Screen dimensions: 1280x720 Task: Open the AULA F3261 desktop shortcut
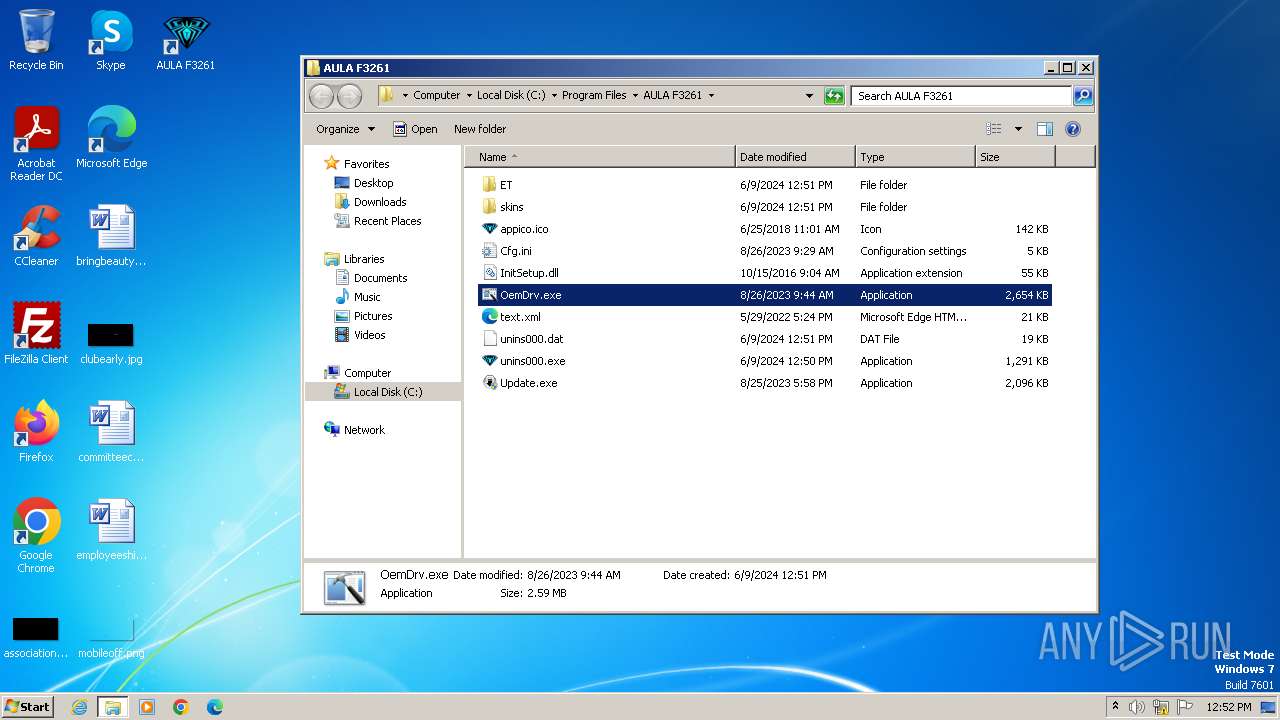pos(185,40)
